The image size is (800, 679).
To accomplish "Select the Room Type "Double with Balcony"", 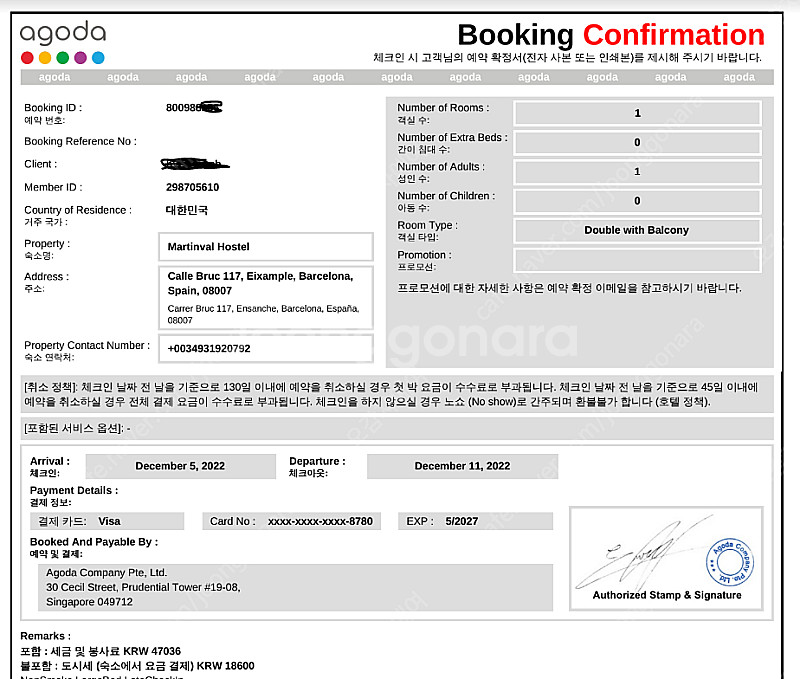I will pos(638,230).
